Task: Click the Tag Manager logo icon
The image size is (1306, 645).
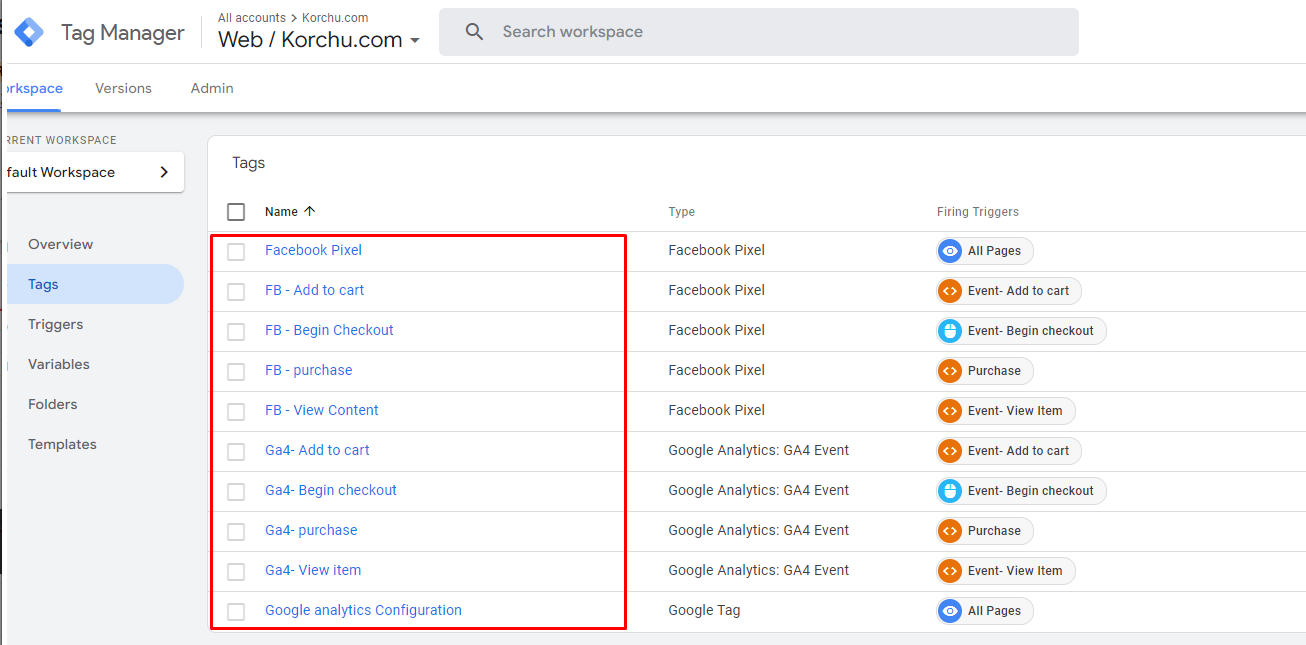Action: pos(29,32)
